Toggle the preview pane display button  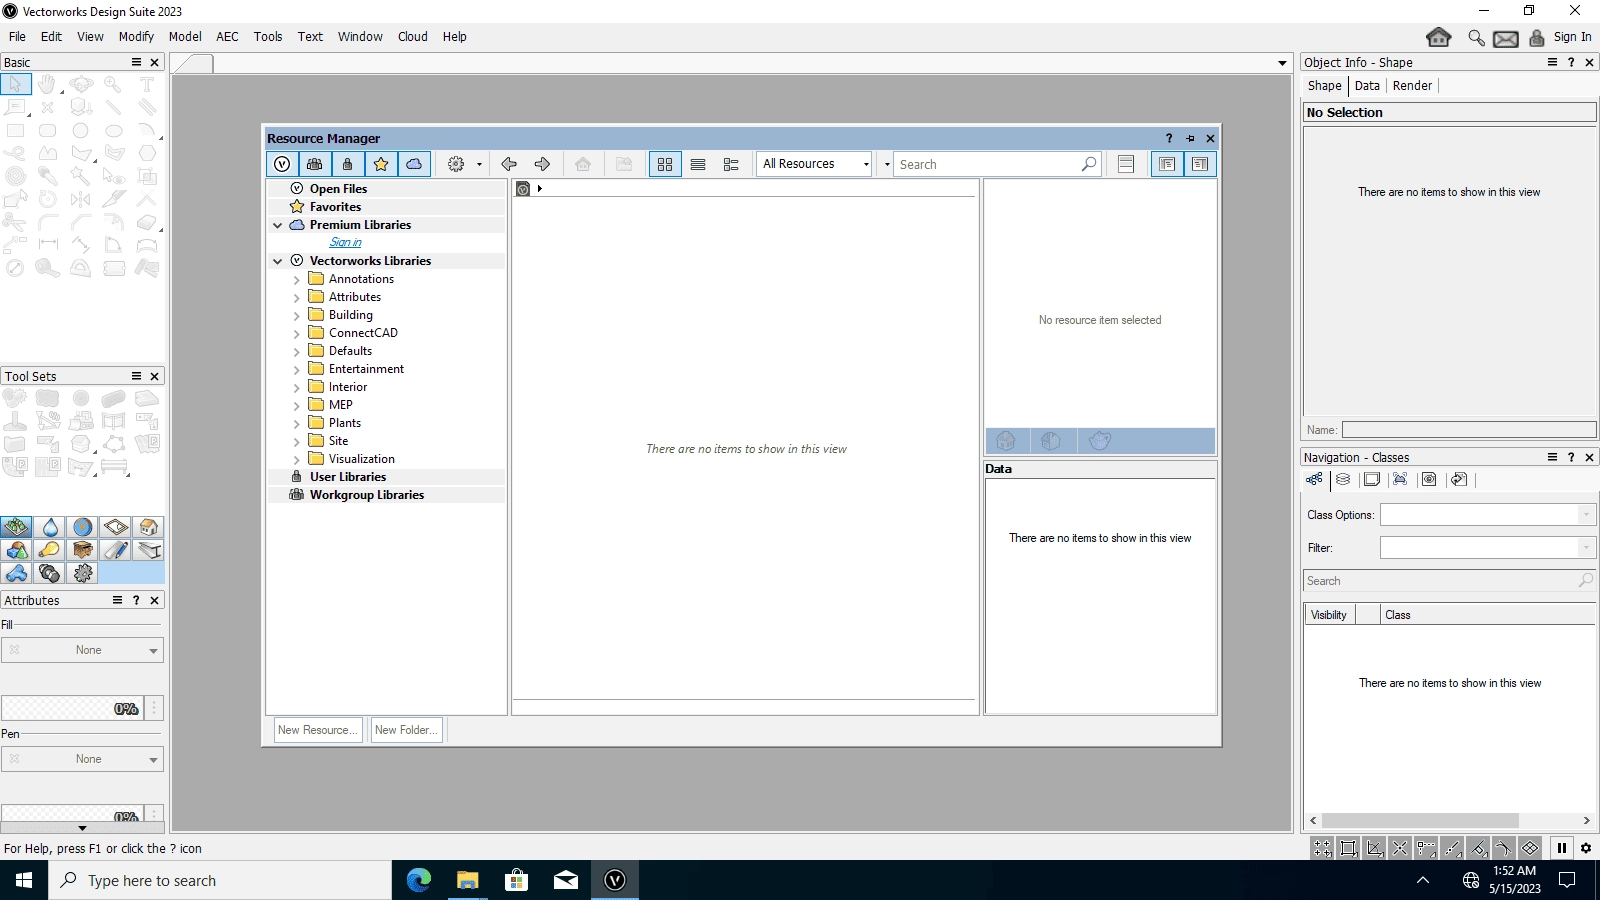(1200, 164)
